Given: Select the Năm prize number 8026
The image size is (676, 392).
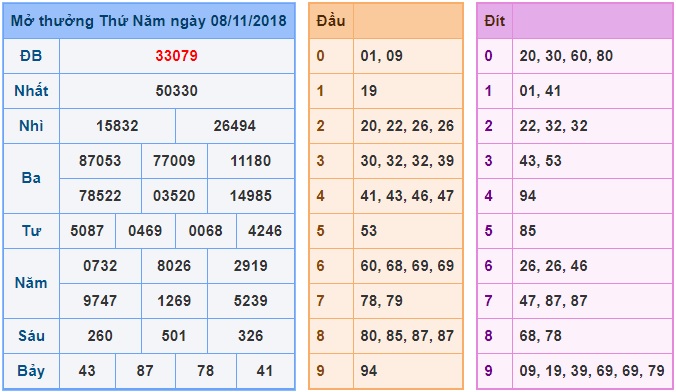Looking at the screenshot, I should (174, 265).
